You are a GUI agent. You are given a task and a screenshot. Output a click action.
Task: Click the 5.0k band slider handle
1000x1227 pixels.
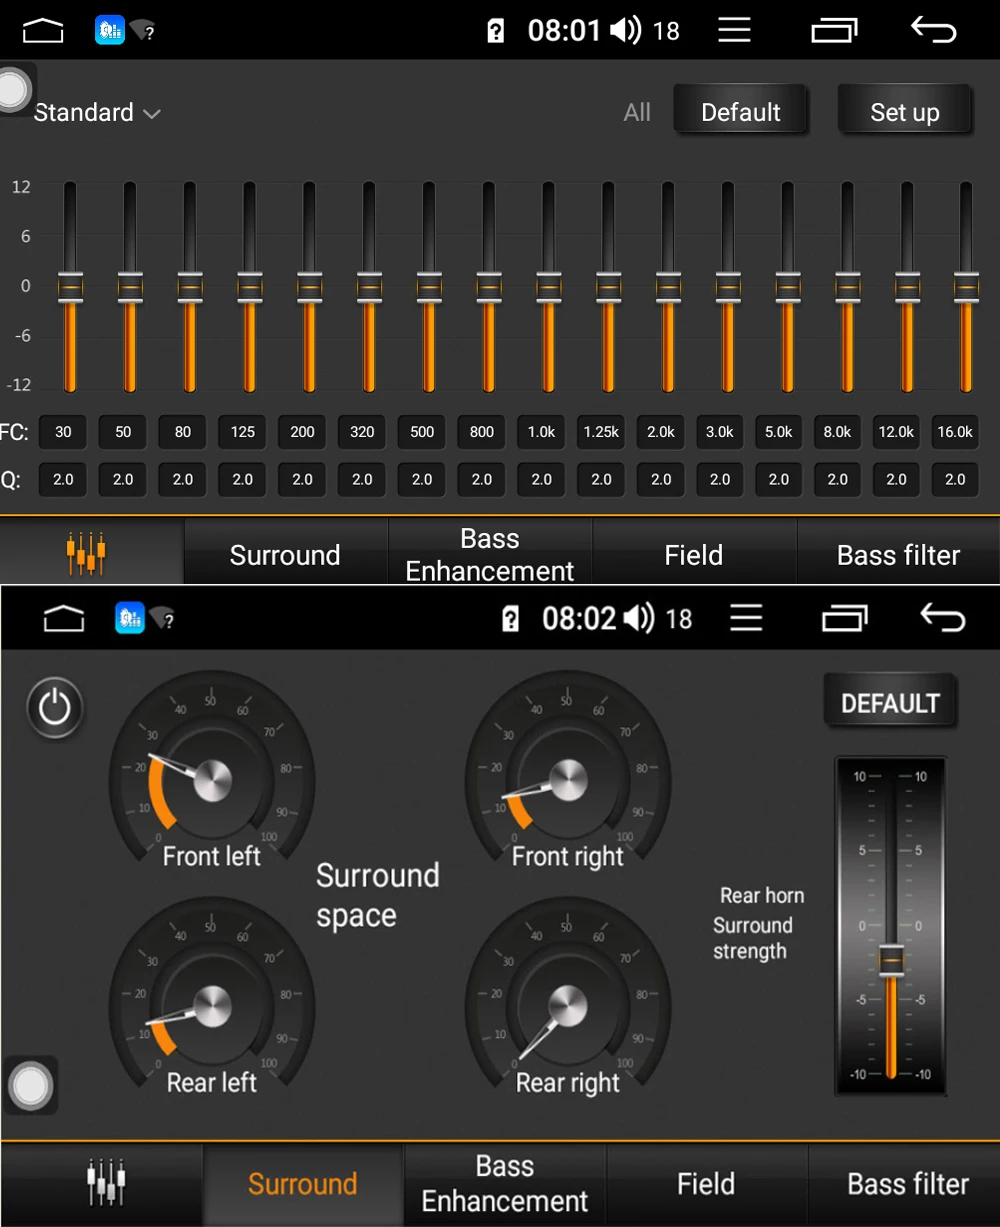(787, 288)
